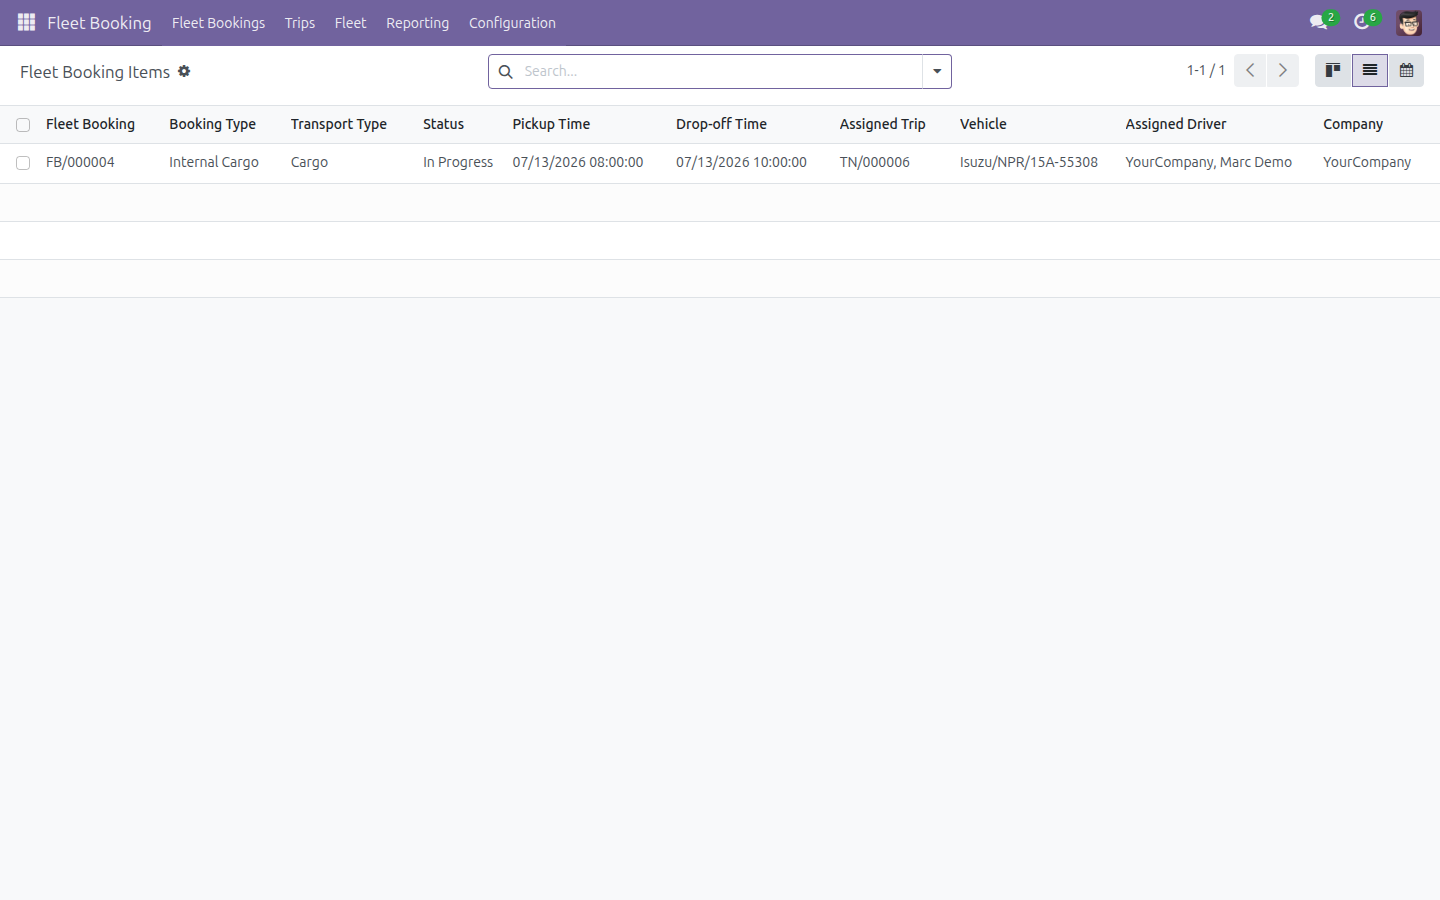
Task: Sort by Vehicle column header
Action: 983,124
